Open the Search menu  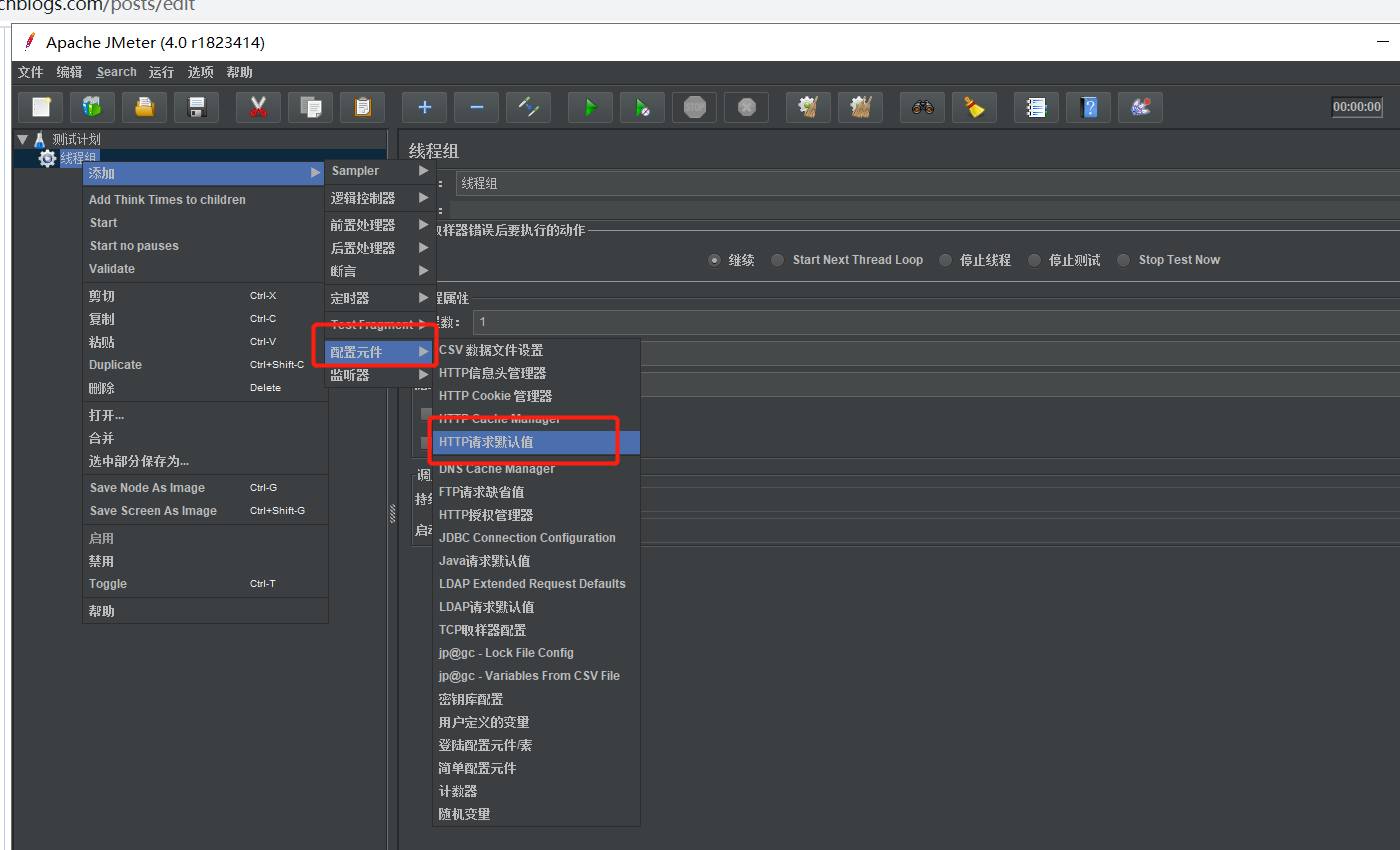[x=116, y=72]
